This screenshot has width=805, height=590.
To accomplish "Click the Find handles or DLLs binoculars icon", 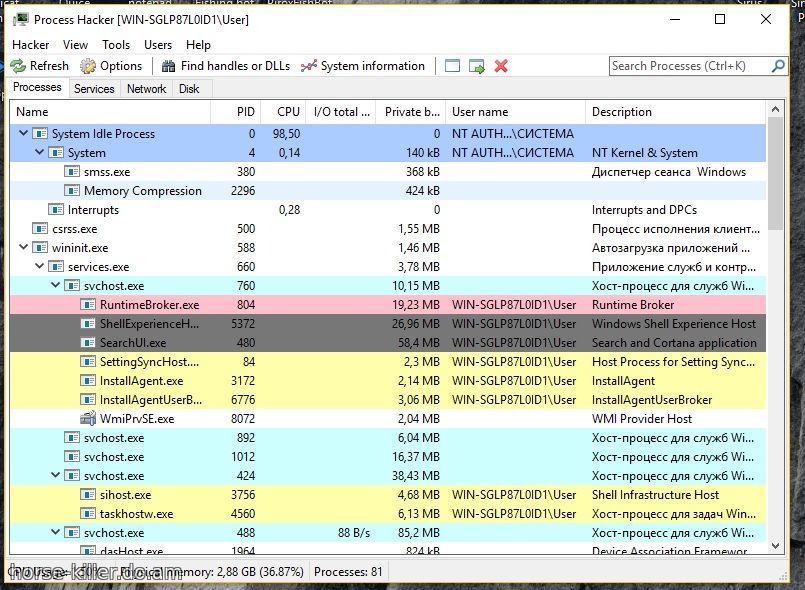I will 168,66.
